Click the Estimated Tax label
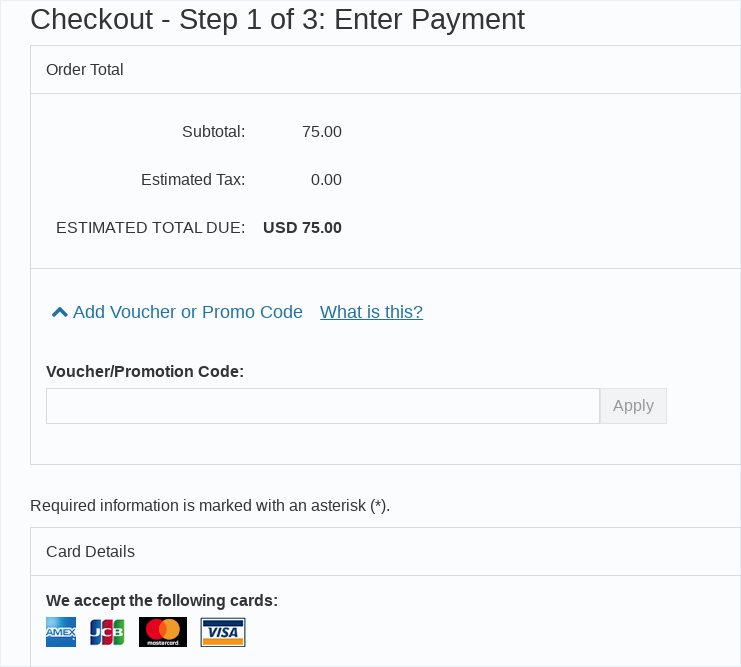 pyautogui.click(x=193, y=180)
